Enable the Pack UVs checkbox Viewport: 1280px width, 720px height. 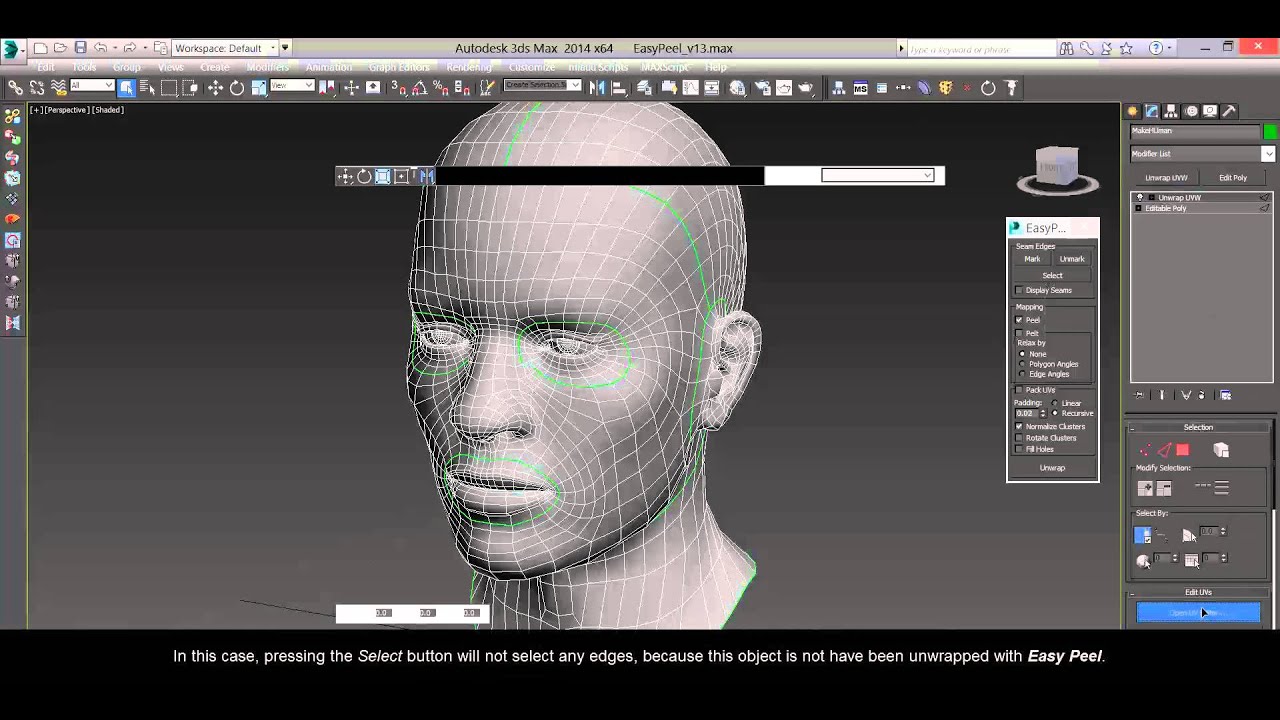point(1019,390)
